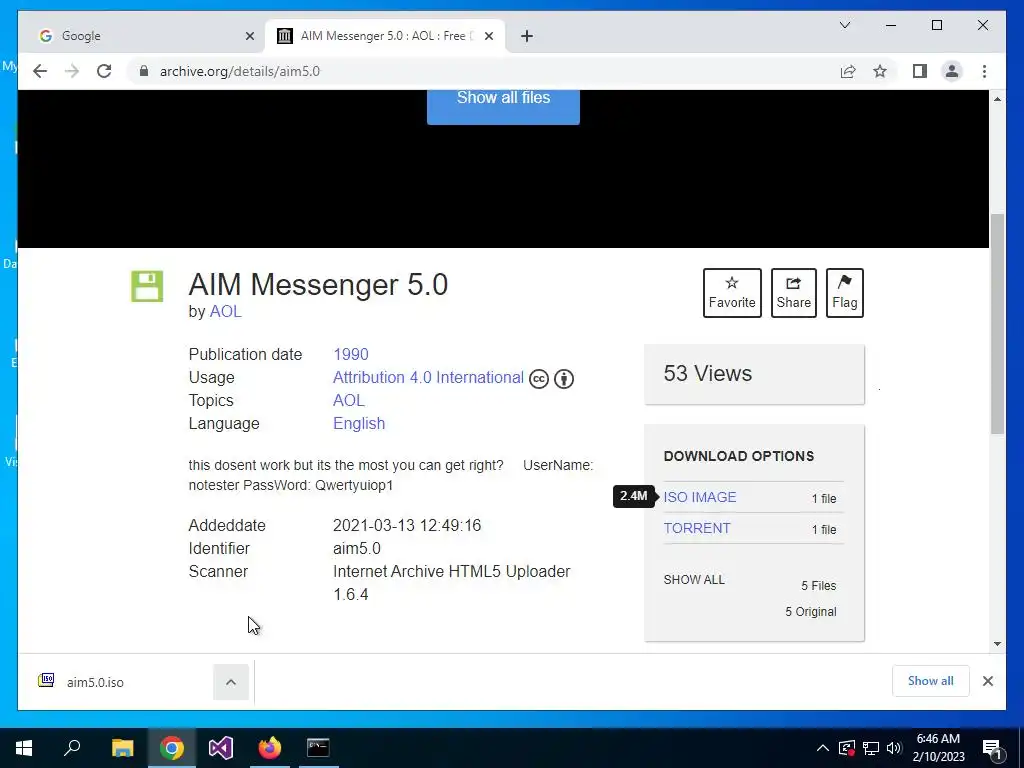Viewport: 1024px width, 768px height.
Task: Click the Addeddate value 2021-03-13 12:49:16
Action: click(407, 526)
